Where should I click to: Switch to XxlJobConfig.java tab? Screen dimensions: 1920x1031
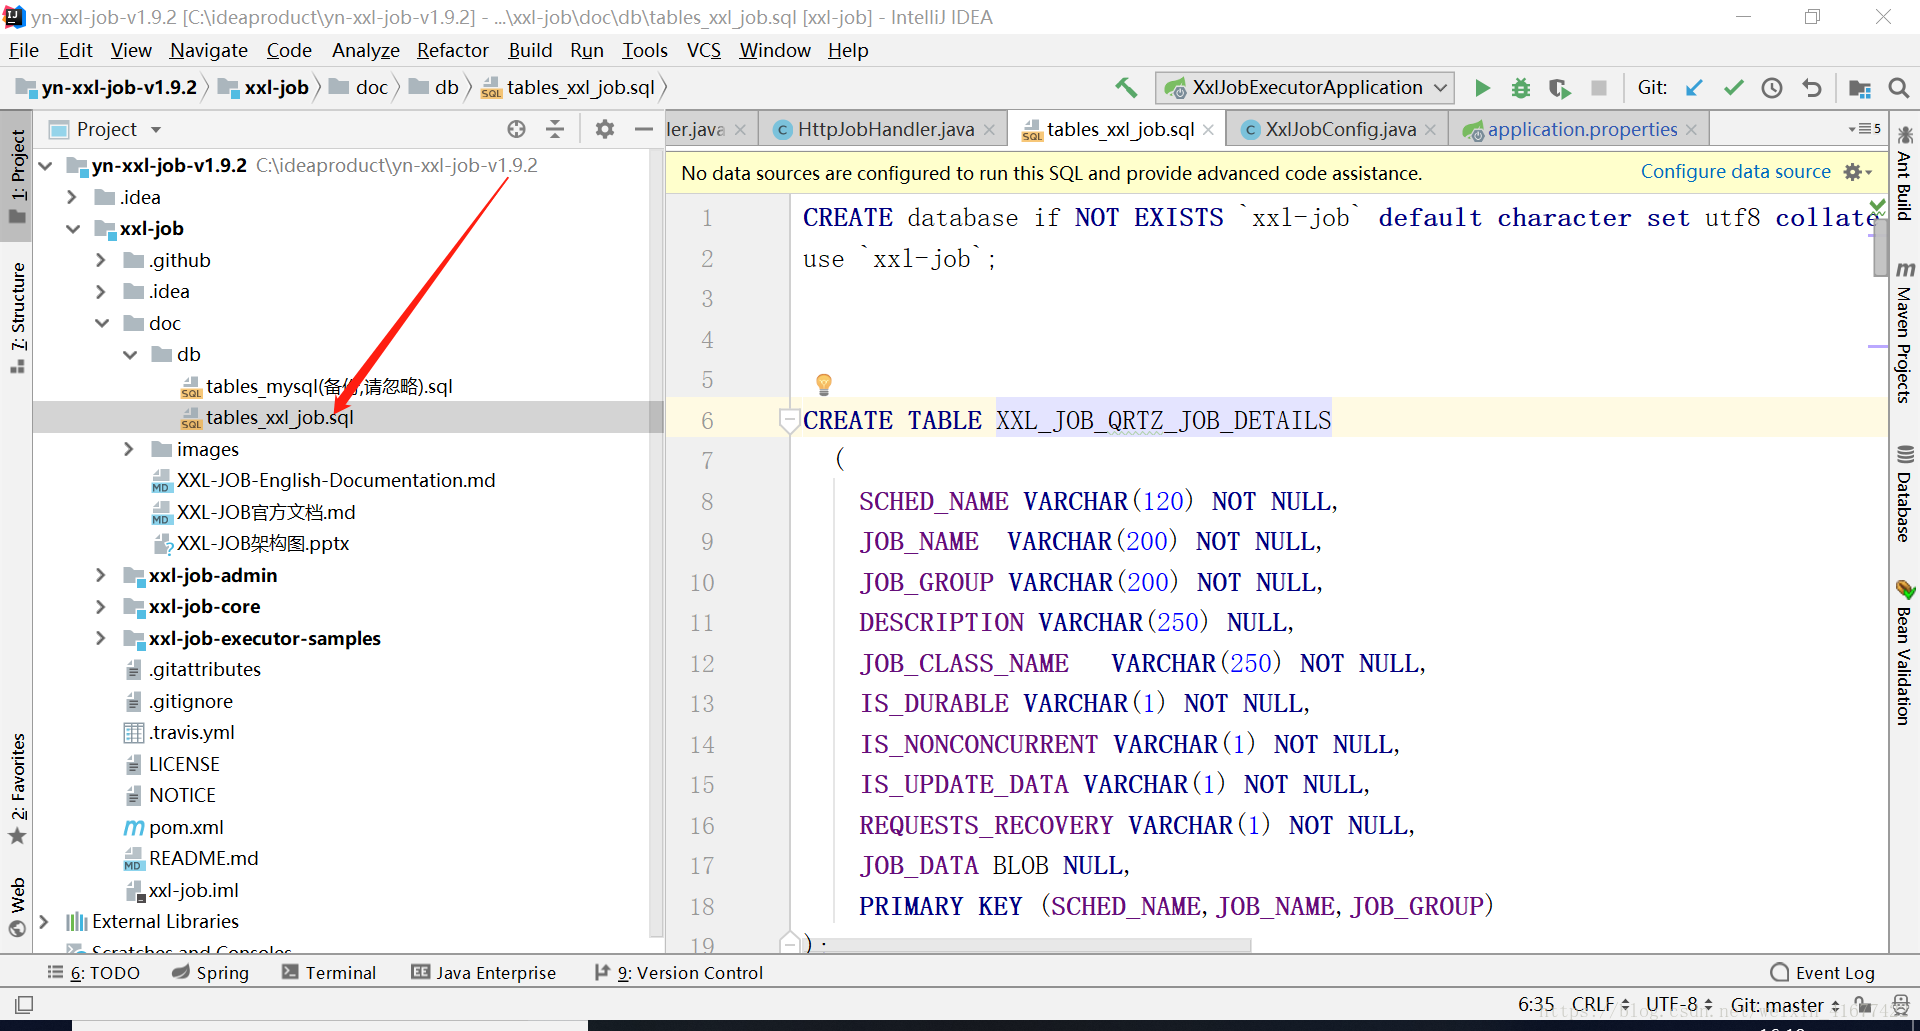click(x=1340, y=129)
